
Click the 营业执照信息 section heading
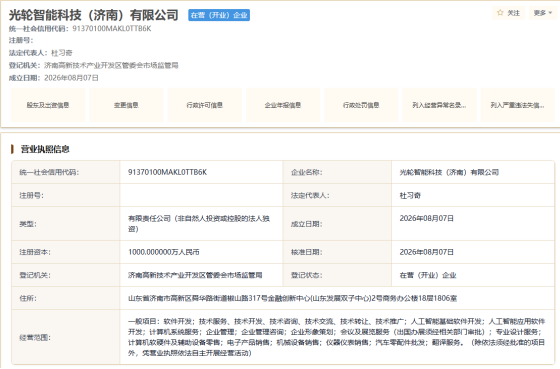click(x=45, y=149)
